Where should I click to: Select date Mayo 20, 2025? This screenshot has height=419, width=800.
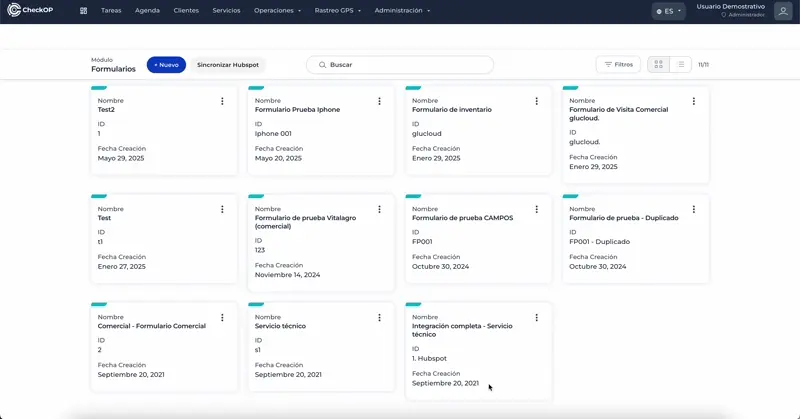[x=278, y=159]
